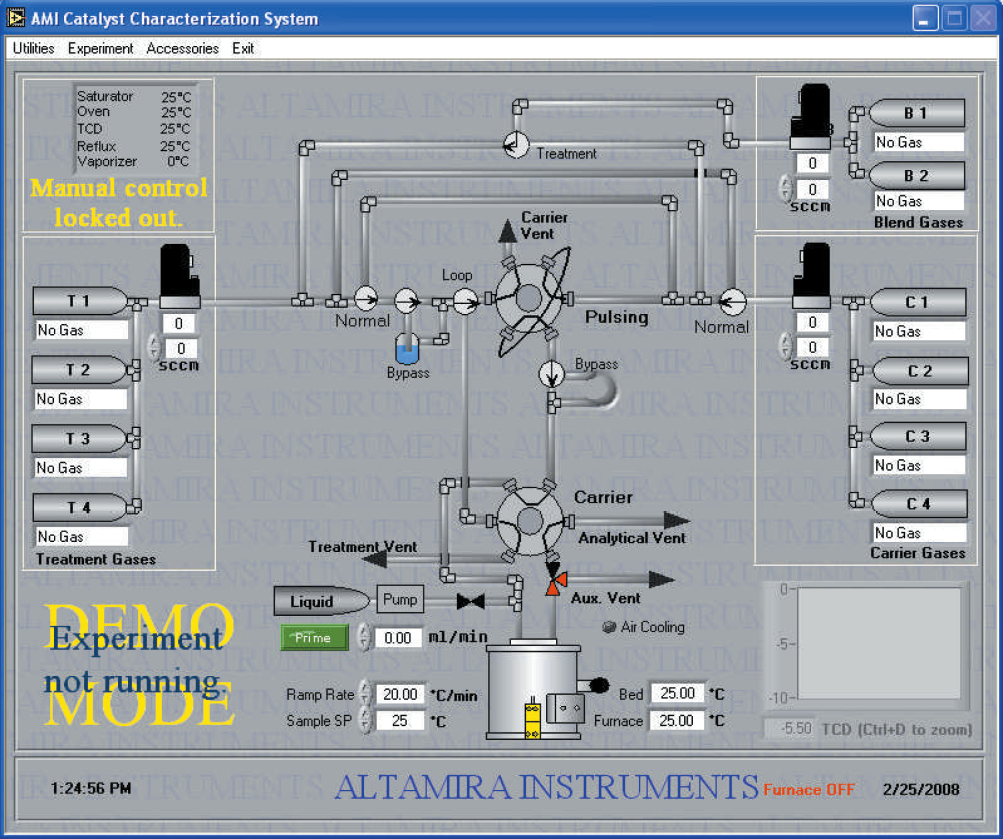
Task: Click the C 1 No Gas field
Action: coord(919,331)
